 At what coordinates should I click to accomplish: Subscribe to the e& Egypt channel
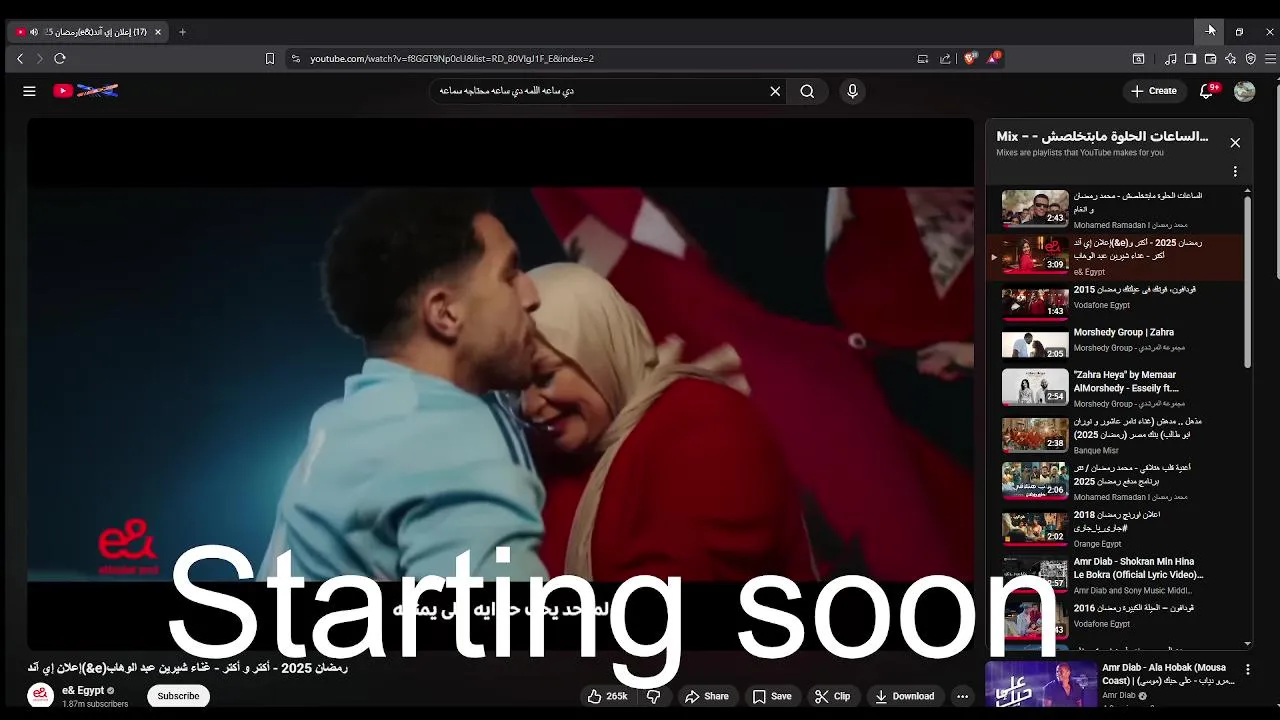[x=178, y=696]
